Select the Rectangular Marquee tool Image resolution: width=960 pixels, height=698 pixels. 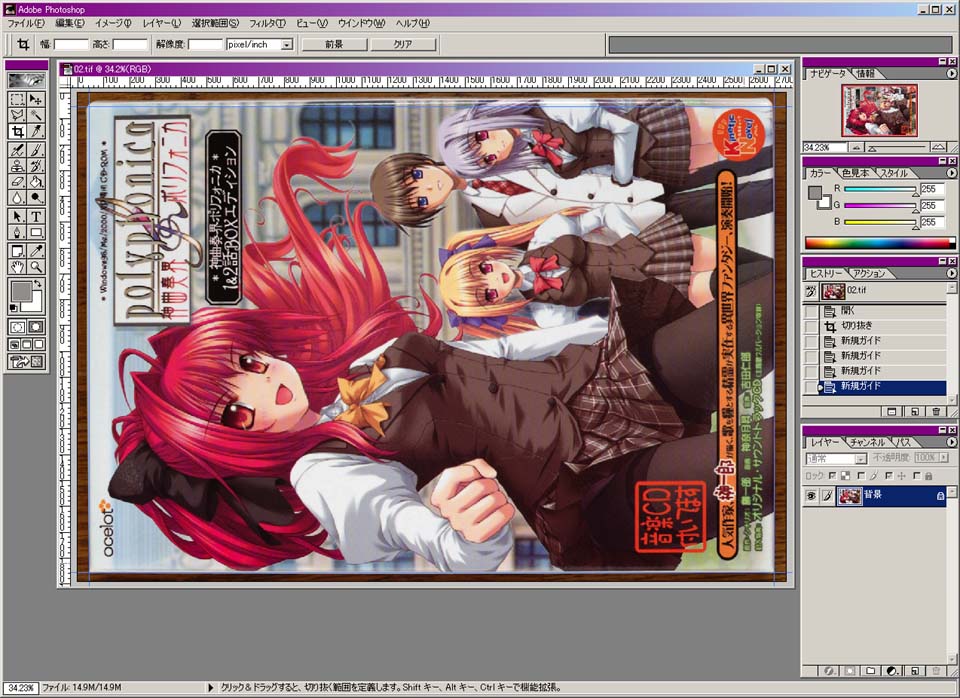pos(17,99)
